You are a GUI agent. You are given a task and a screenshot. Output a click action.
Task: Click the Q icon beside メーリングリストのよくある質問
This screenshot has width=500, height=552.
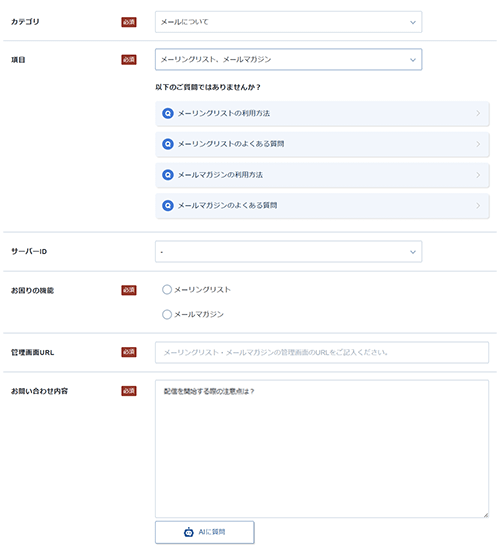point(168,144)
